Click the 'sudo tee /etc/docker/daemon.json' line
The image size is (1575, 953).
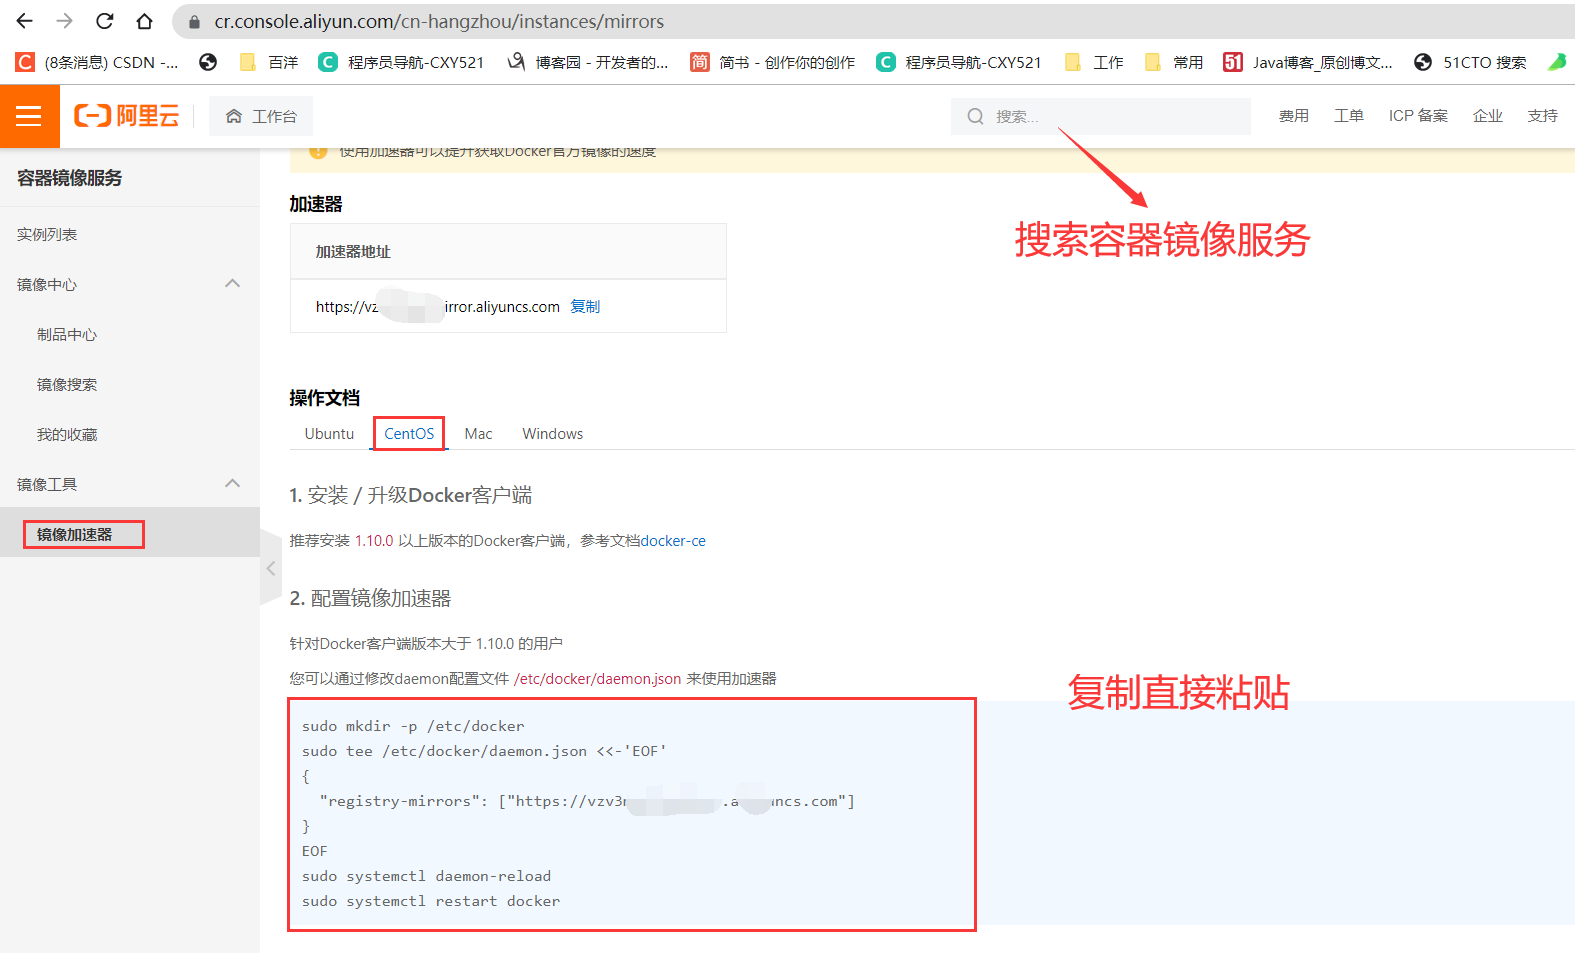[x=484, y=751]
